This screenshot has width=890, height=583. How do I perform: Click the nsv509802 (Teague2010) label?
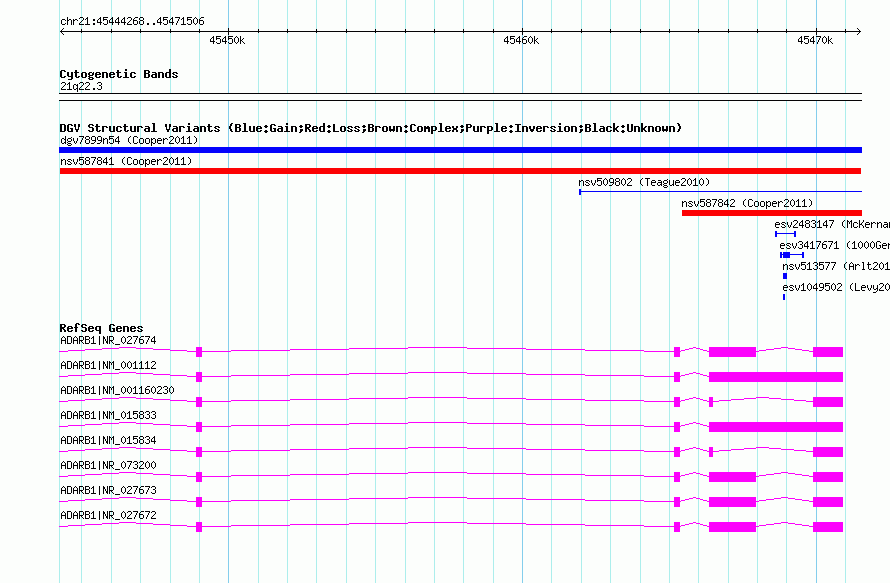pyautogui.click(x=644, y=182)
